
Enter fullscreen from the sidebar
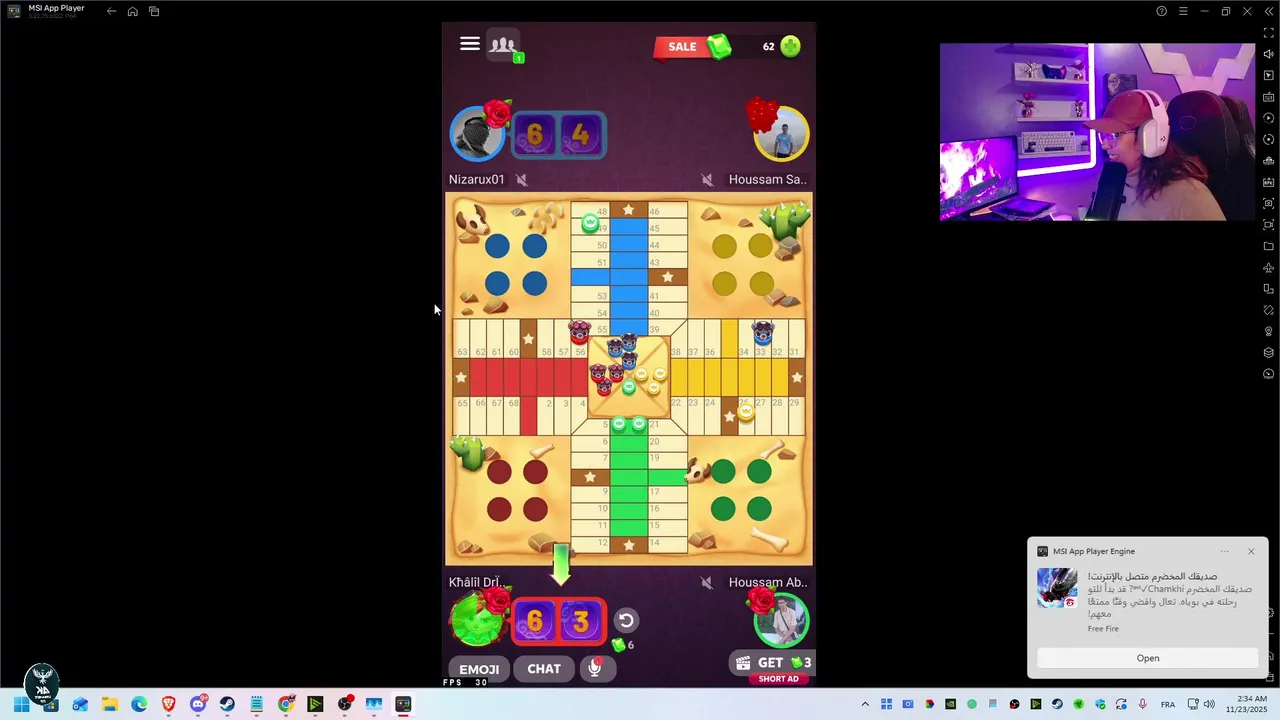coord(1268,33)
